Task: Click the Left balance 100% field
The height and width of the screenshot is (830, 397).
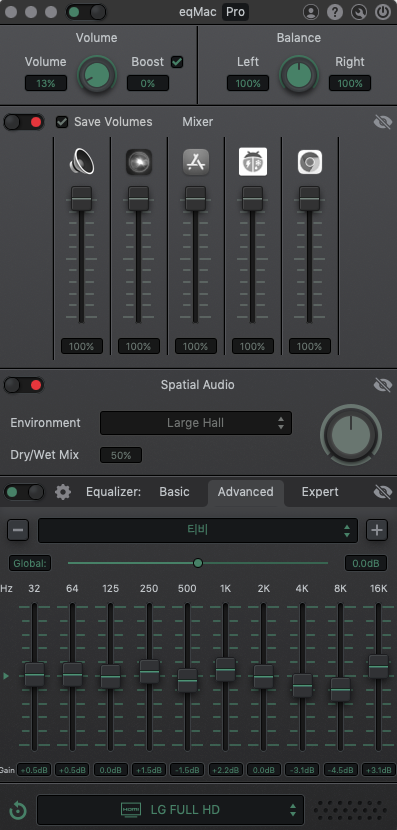Action: click(248, 84)
